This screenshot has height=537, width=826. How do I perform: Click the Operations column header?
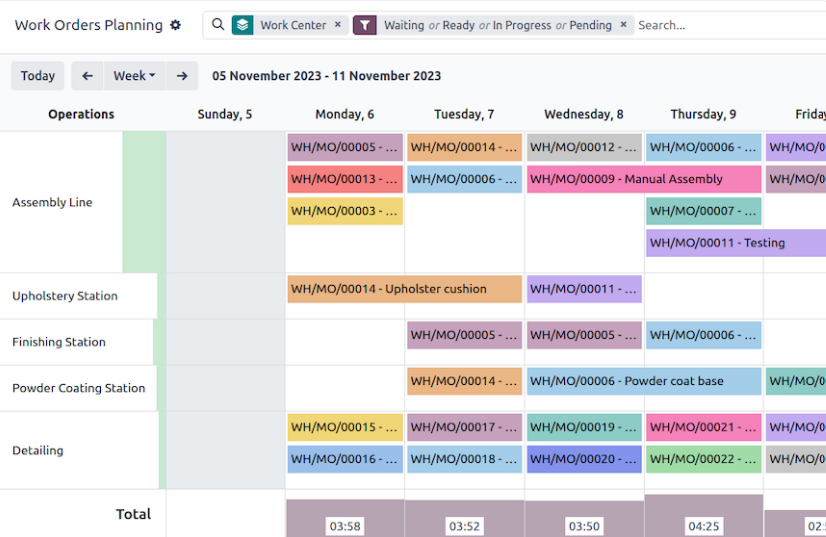point(81,114)
